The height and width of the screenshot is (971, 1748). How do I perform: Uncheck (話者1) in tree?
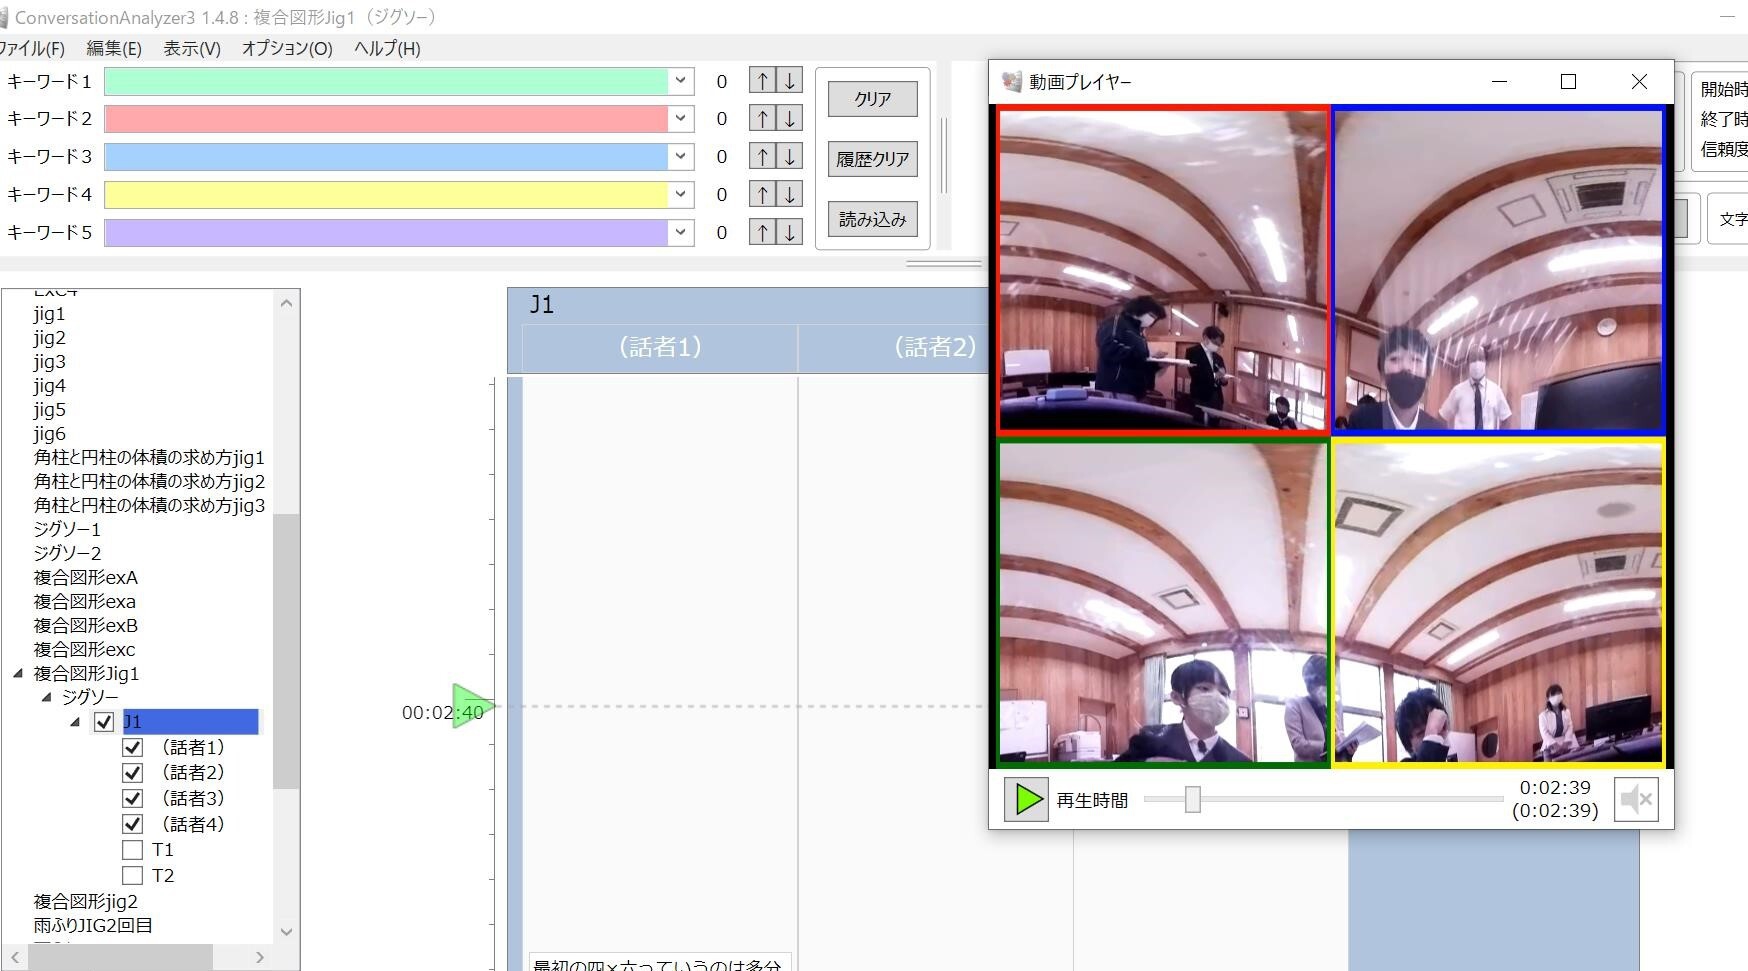(132, 747)
